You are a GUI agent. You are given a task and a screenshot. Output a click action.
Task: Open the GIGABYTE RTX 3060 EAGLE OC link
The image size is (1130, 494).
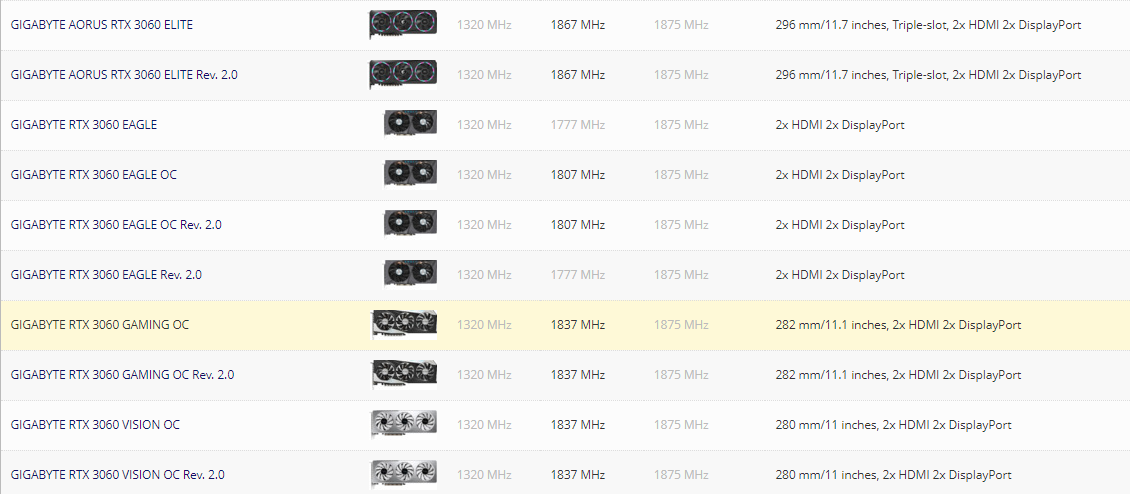[94, 175]
